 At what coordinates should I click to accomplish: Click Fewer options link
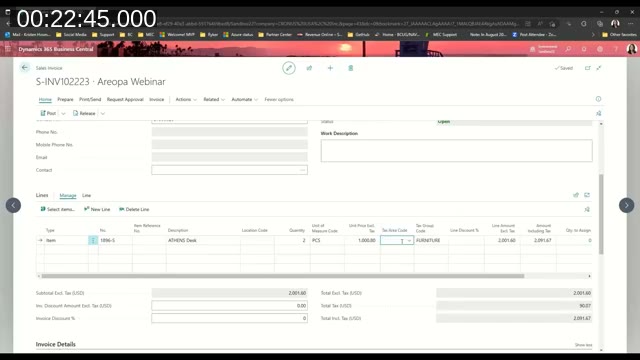(x=279, y=100)
